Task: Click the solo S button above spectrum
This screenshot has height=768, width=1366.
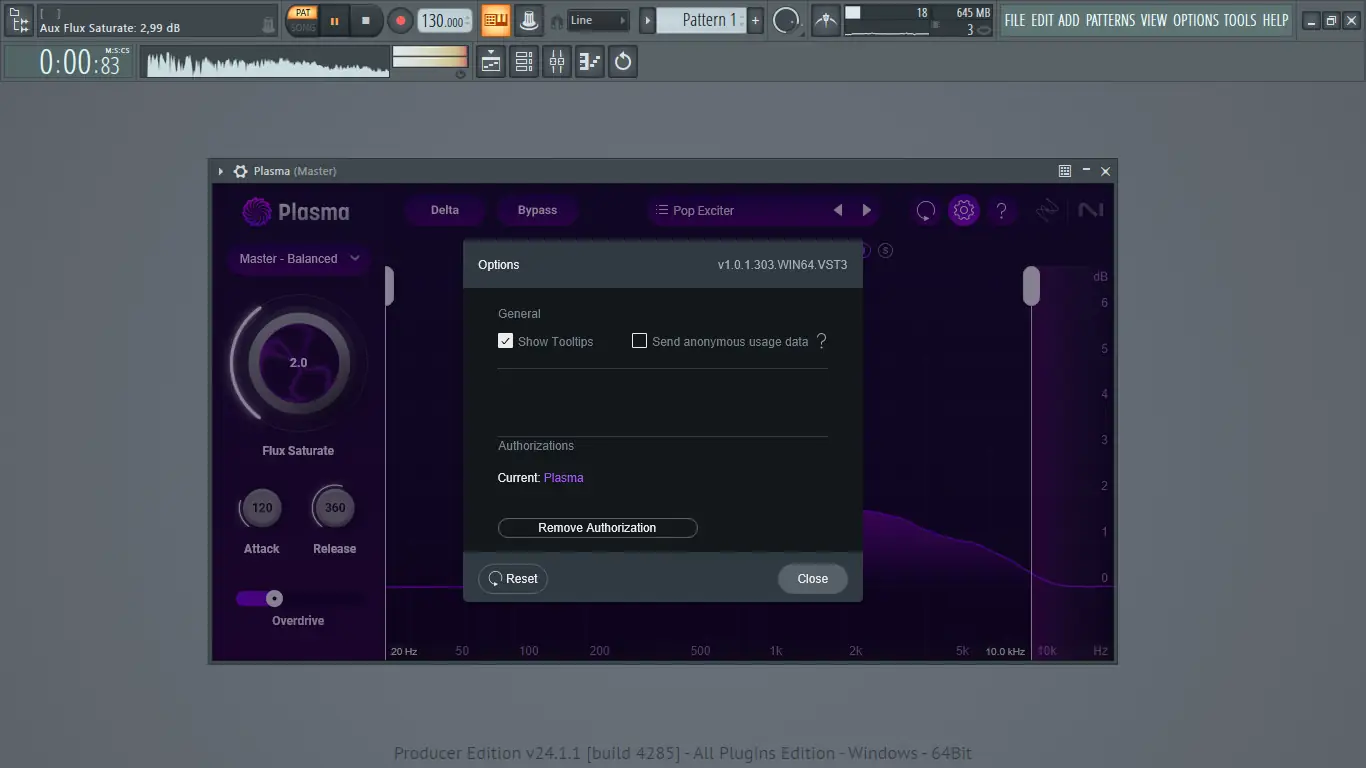Action: [x=885, y=250]
